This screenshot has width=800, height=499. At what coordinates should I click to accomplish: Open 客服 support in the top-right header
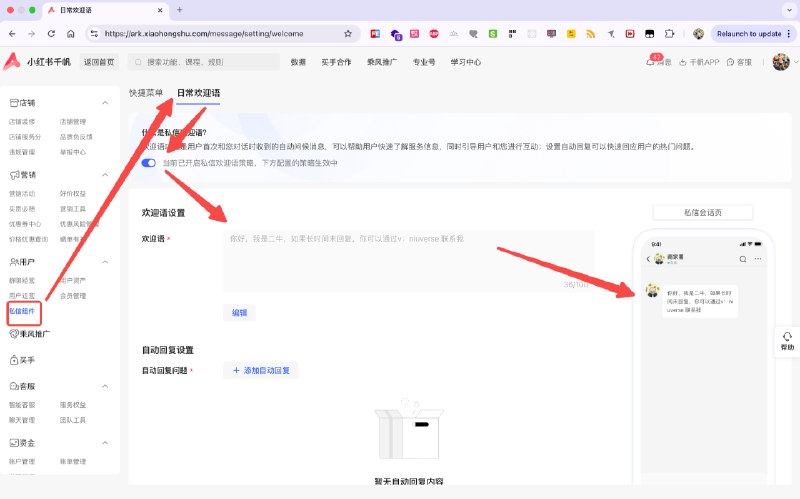point(739,62)
